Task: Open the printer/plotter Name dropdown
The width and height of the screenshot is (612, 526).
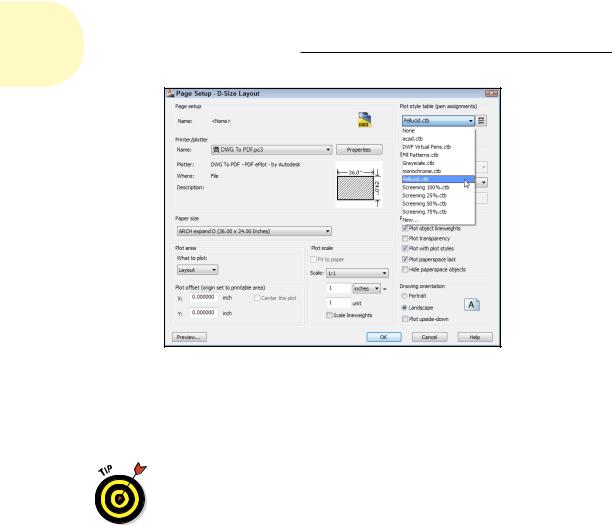Action: [x=272, y=150]
